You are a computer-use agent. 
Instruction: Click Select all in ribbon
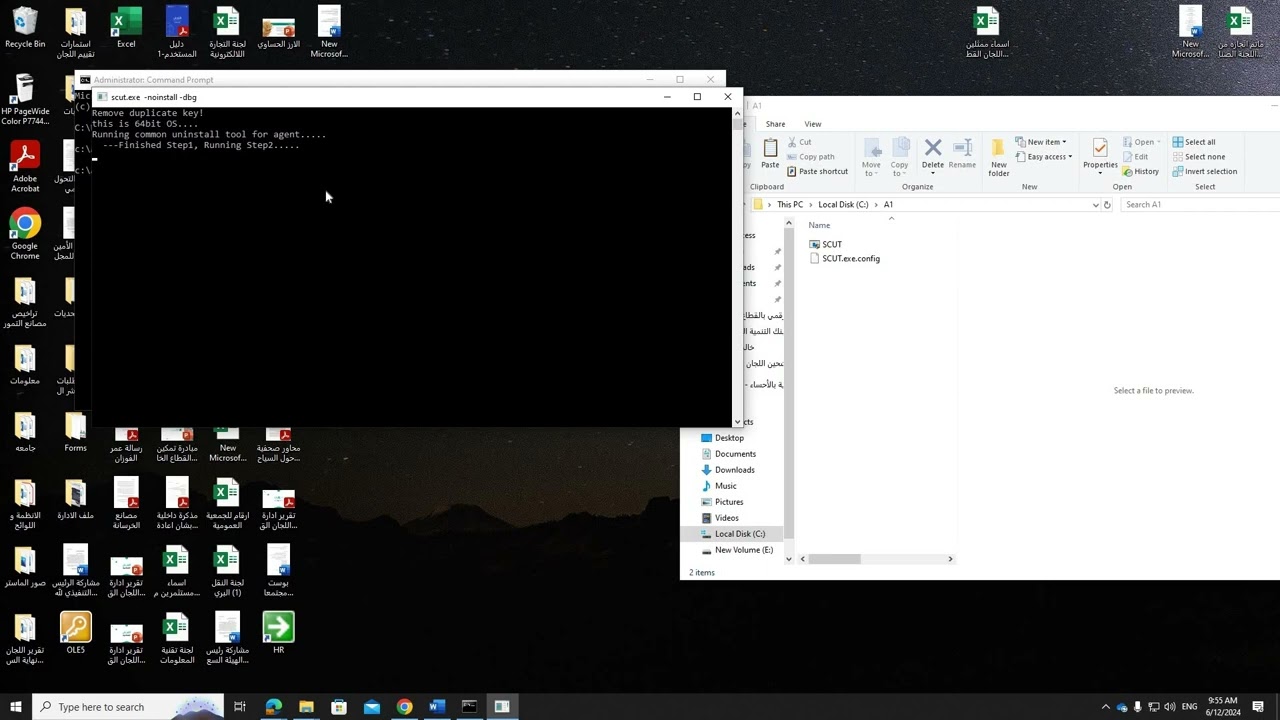pyautogui.click(x=1193, y=142)
